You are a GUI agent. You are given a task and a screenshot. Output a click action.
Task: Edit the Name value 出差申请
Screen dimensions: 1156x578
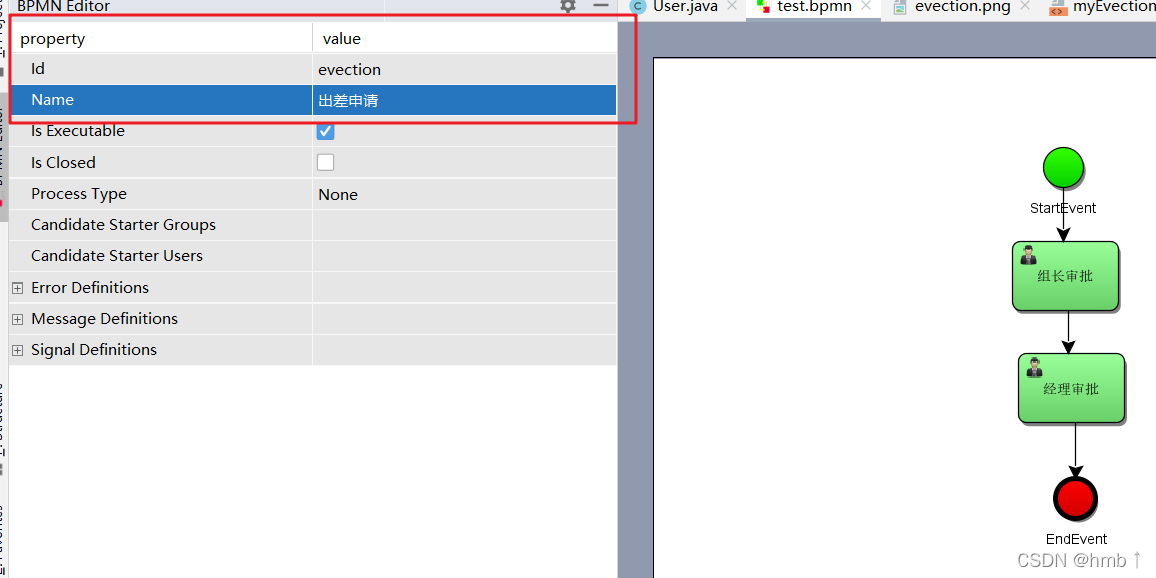464,100
